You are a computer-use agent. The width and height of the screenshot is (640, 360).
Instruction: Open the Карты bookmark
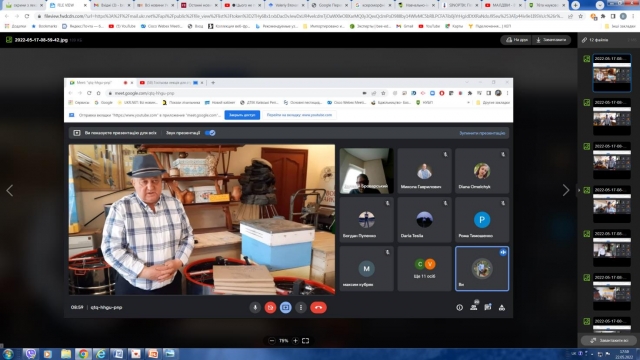pos(455,26)
